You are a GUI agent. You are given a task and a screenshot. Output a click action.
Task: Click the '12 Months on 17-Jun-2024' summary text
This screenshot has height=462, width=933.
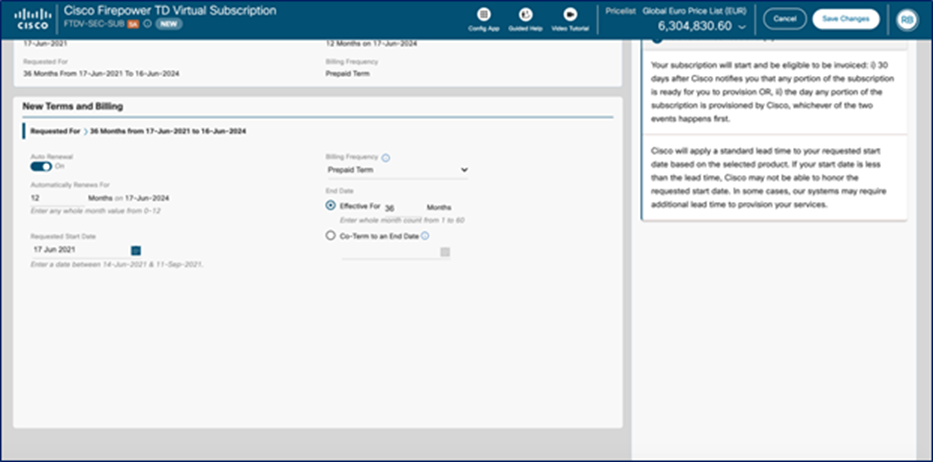tap(371, 43)
